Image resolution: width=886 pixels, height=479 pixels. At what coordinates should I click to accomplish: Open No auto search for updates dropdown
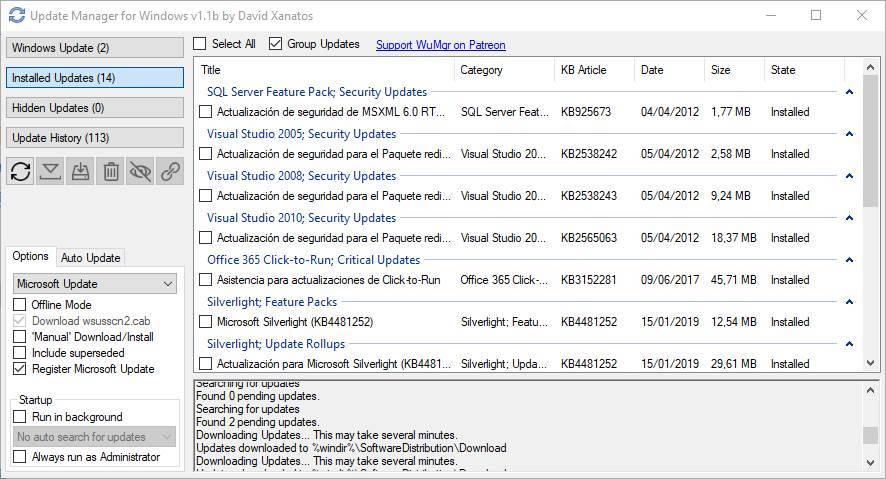pos(95,437)
